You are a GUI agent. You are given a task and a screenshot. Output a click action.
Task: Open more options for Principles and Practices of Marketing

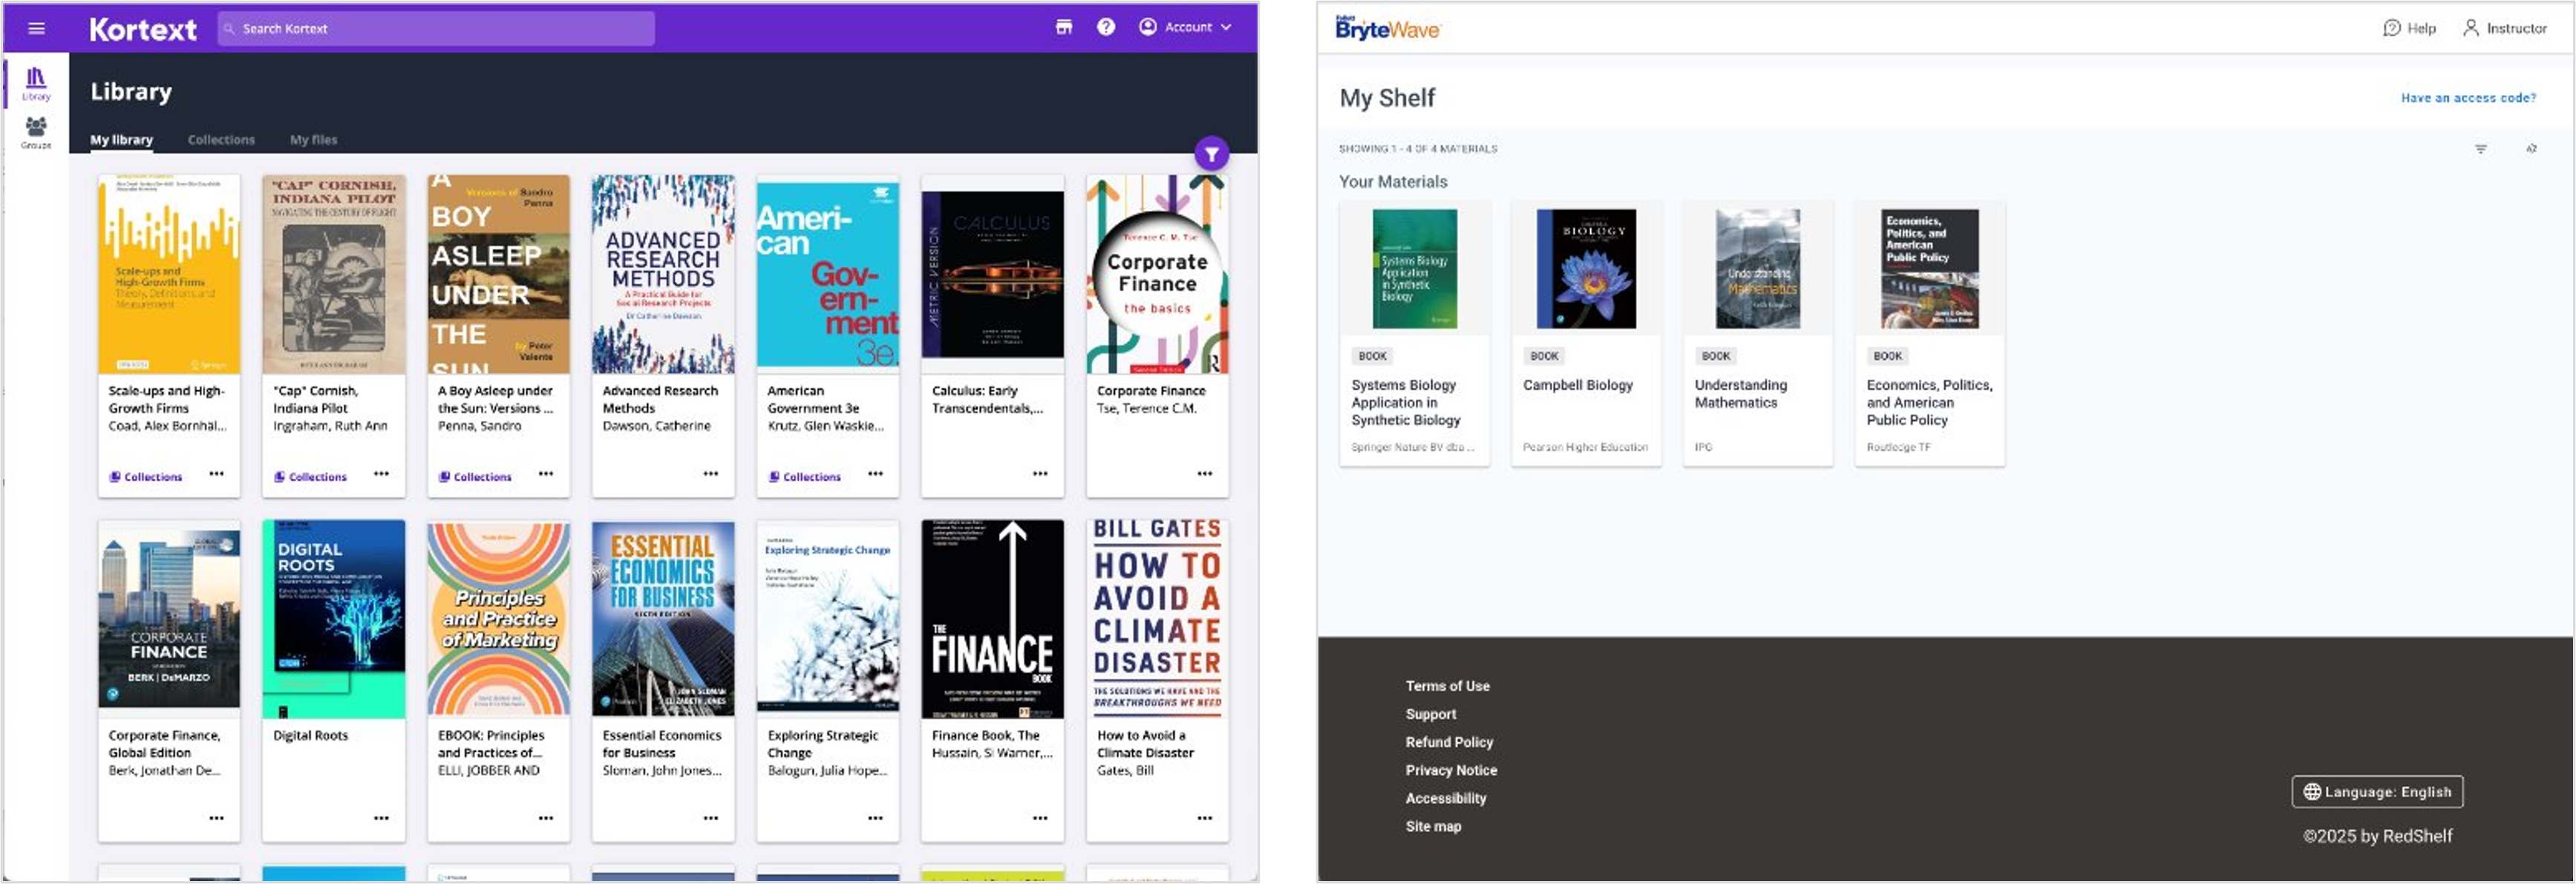click(546, 818)
